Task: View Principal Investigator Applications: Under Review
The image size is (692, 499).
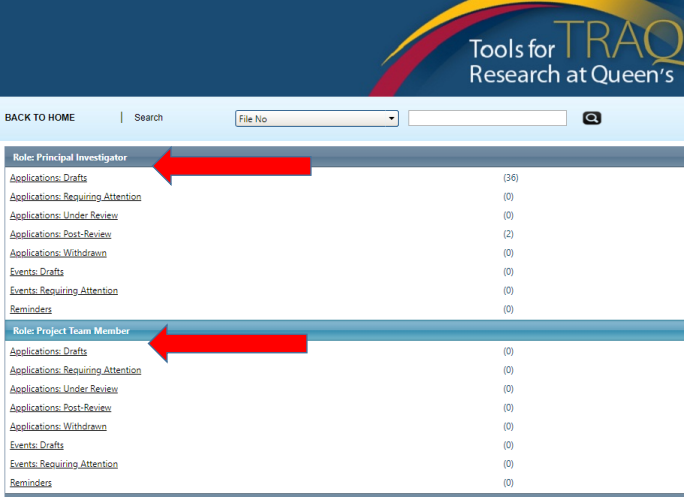Action: point(64,216)
